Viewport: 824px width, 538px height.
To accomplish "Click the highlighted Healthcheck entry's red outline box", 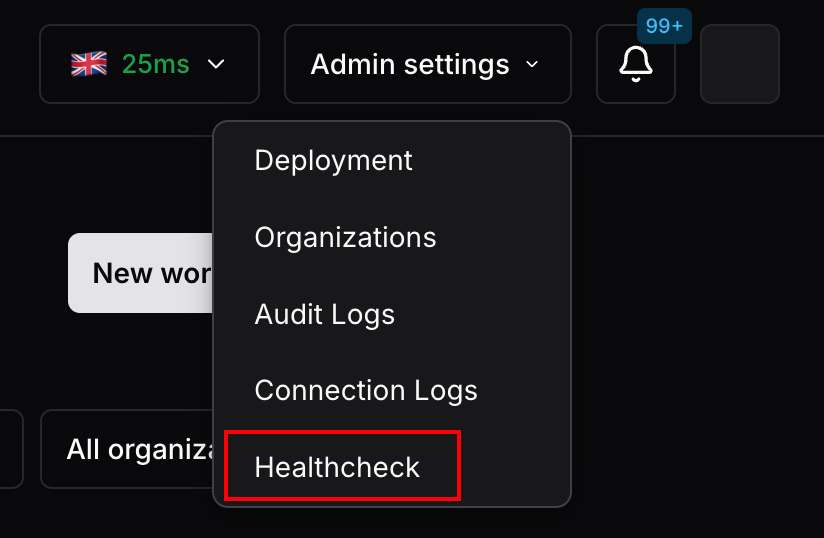I will pos(343,465).
